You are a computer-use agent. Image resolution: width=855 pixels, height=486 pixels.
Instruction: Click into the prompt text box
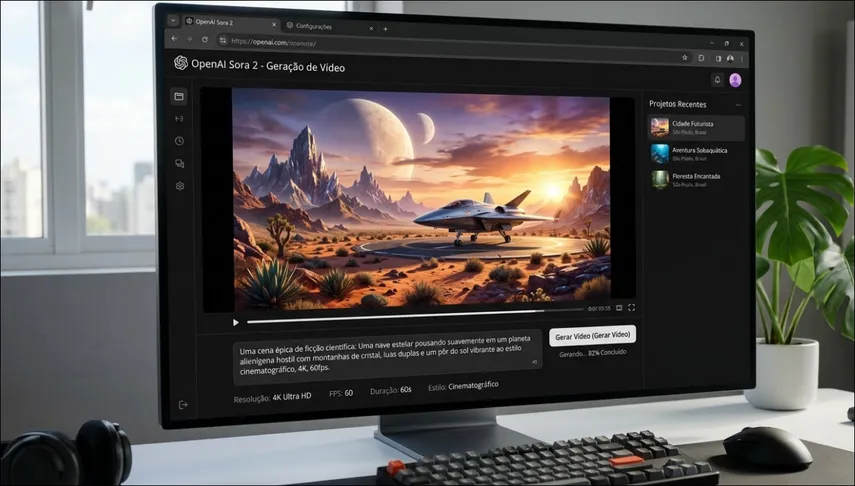click(387, 356)
